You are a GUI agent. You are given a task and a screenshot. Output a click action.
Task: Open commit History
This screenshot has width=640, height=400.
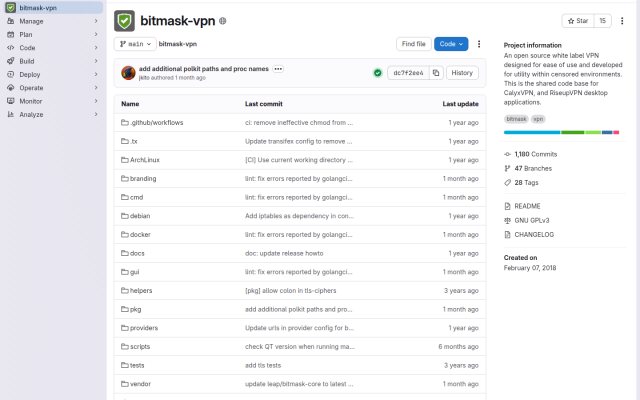click(462, 73)
